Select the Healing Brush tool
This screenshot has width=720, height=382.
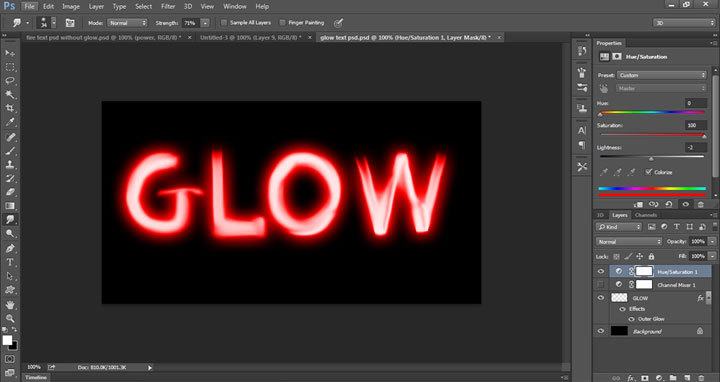coord(10,137)
